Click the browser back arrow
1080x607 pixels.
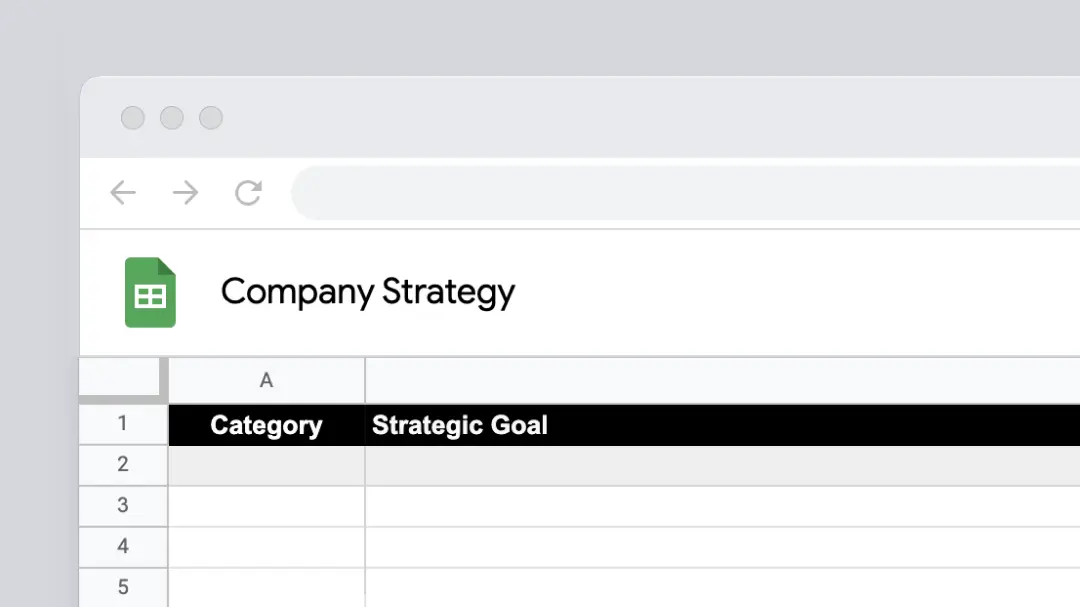(x=123, y=192)
